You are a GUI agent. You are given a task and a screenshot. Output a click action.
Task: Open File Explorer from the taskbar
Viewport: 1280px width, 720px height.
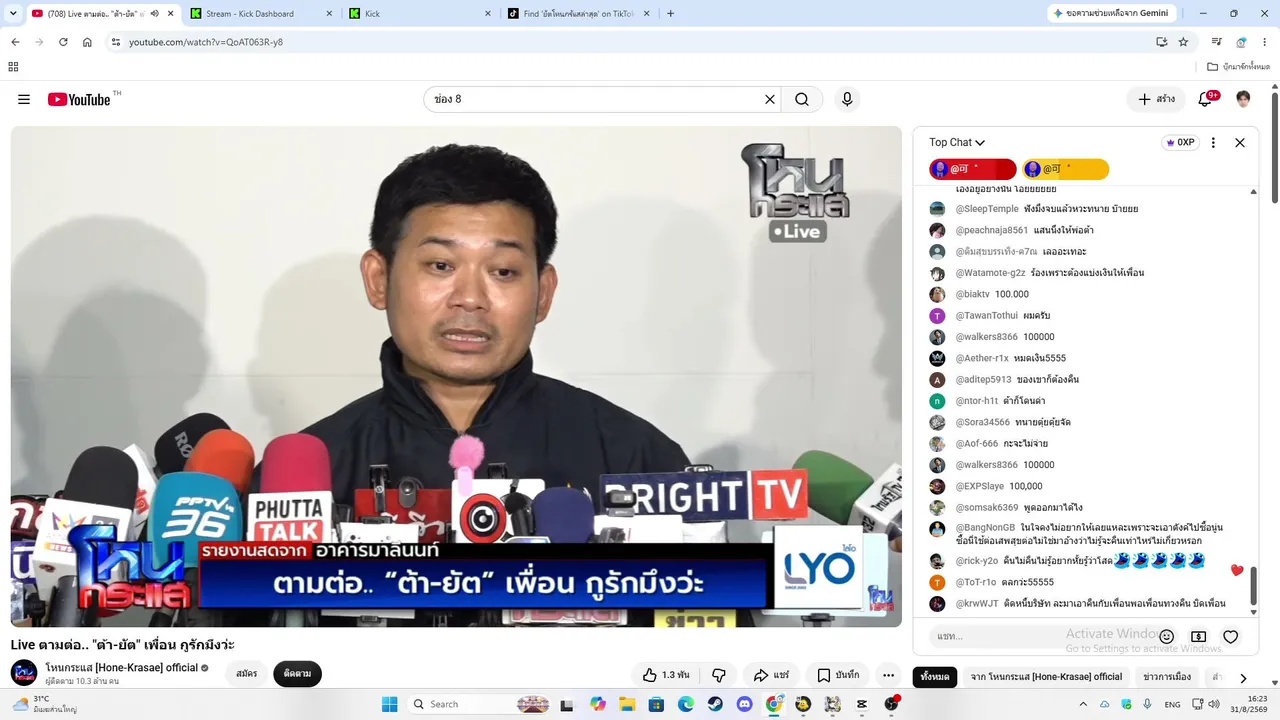pyautogui.click(x=627, y=704)
